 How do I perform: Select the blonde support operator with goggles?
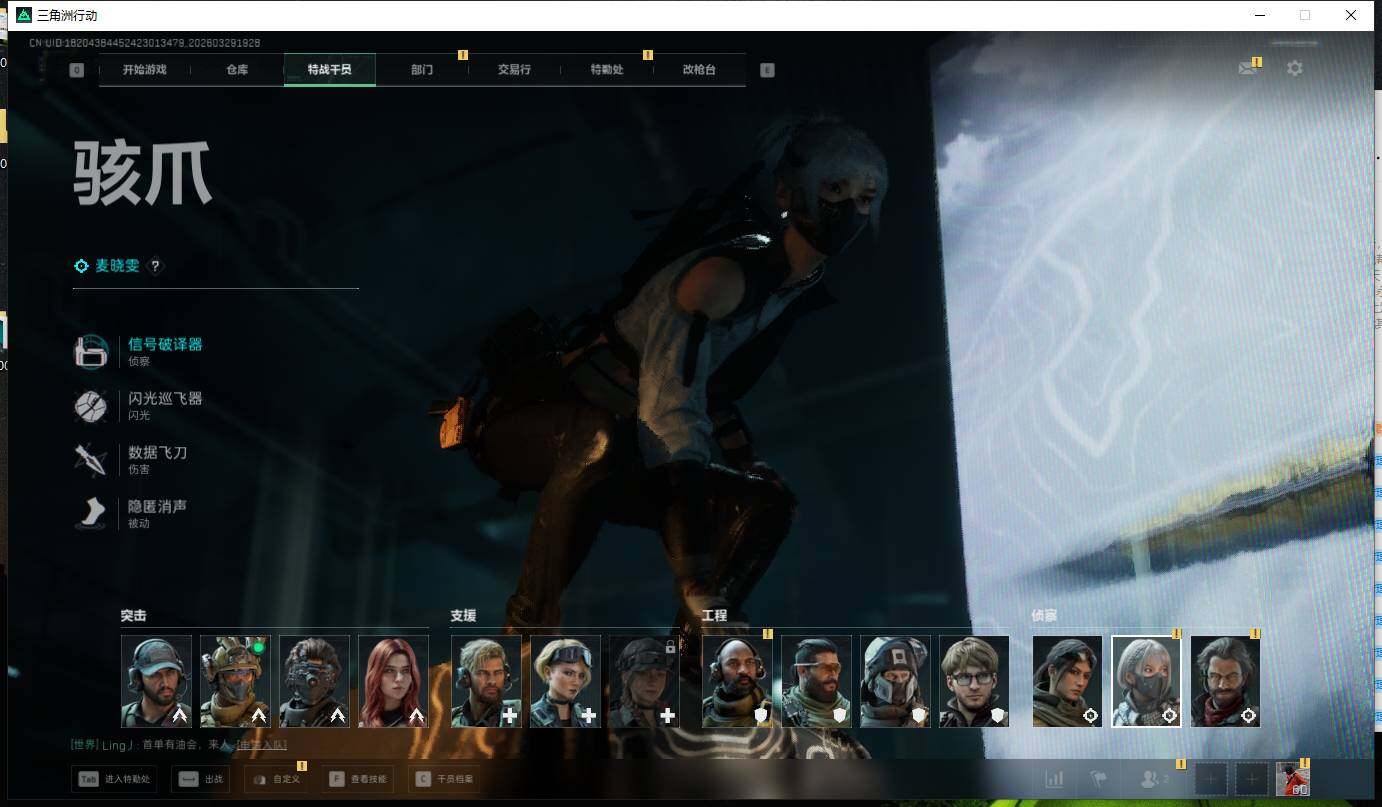point(565,681)
